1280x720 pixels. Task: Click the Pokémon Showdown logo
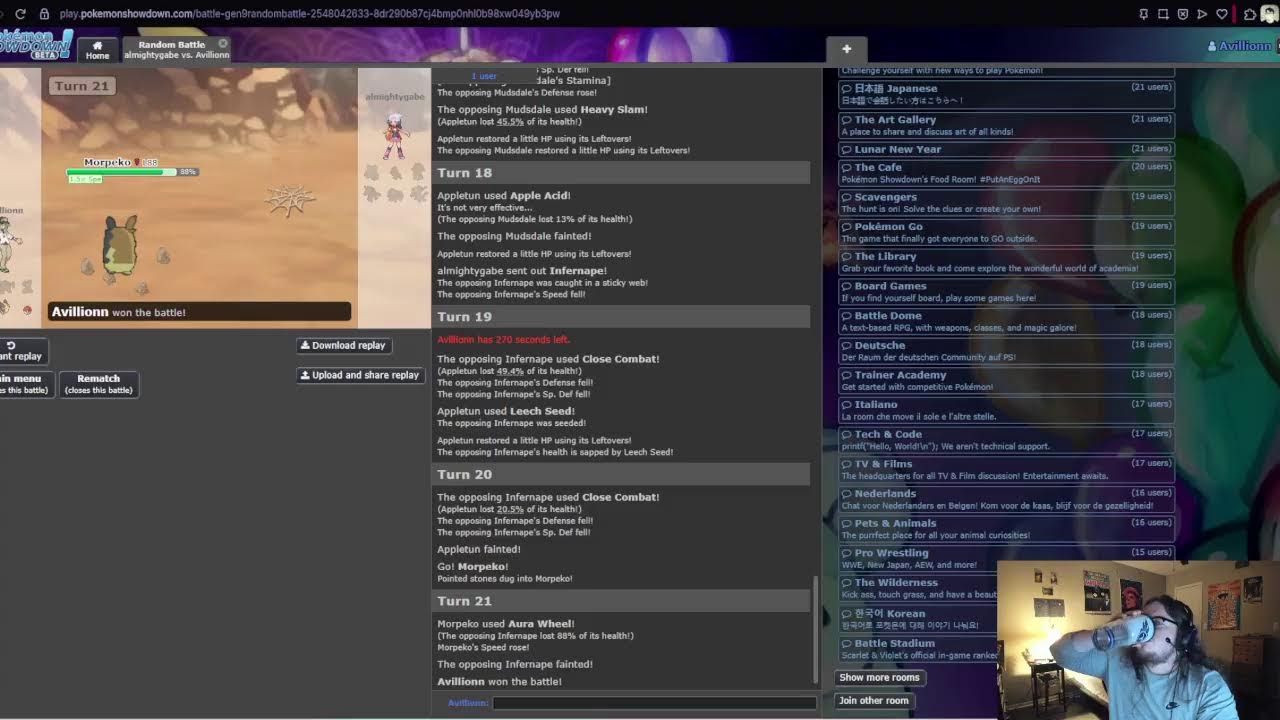tap(36, 46)
